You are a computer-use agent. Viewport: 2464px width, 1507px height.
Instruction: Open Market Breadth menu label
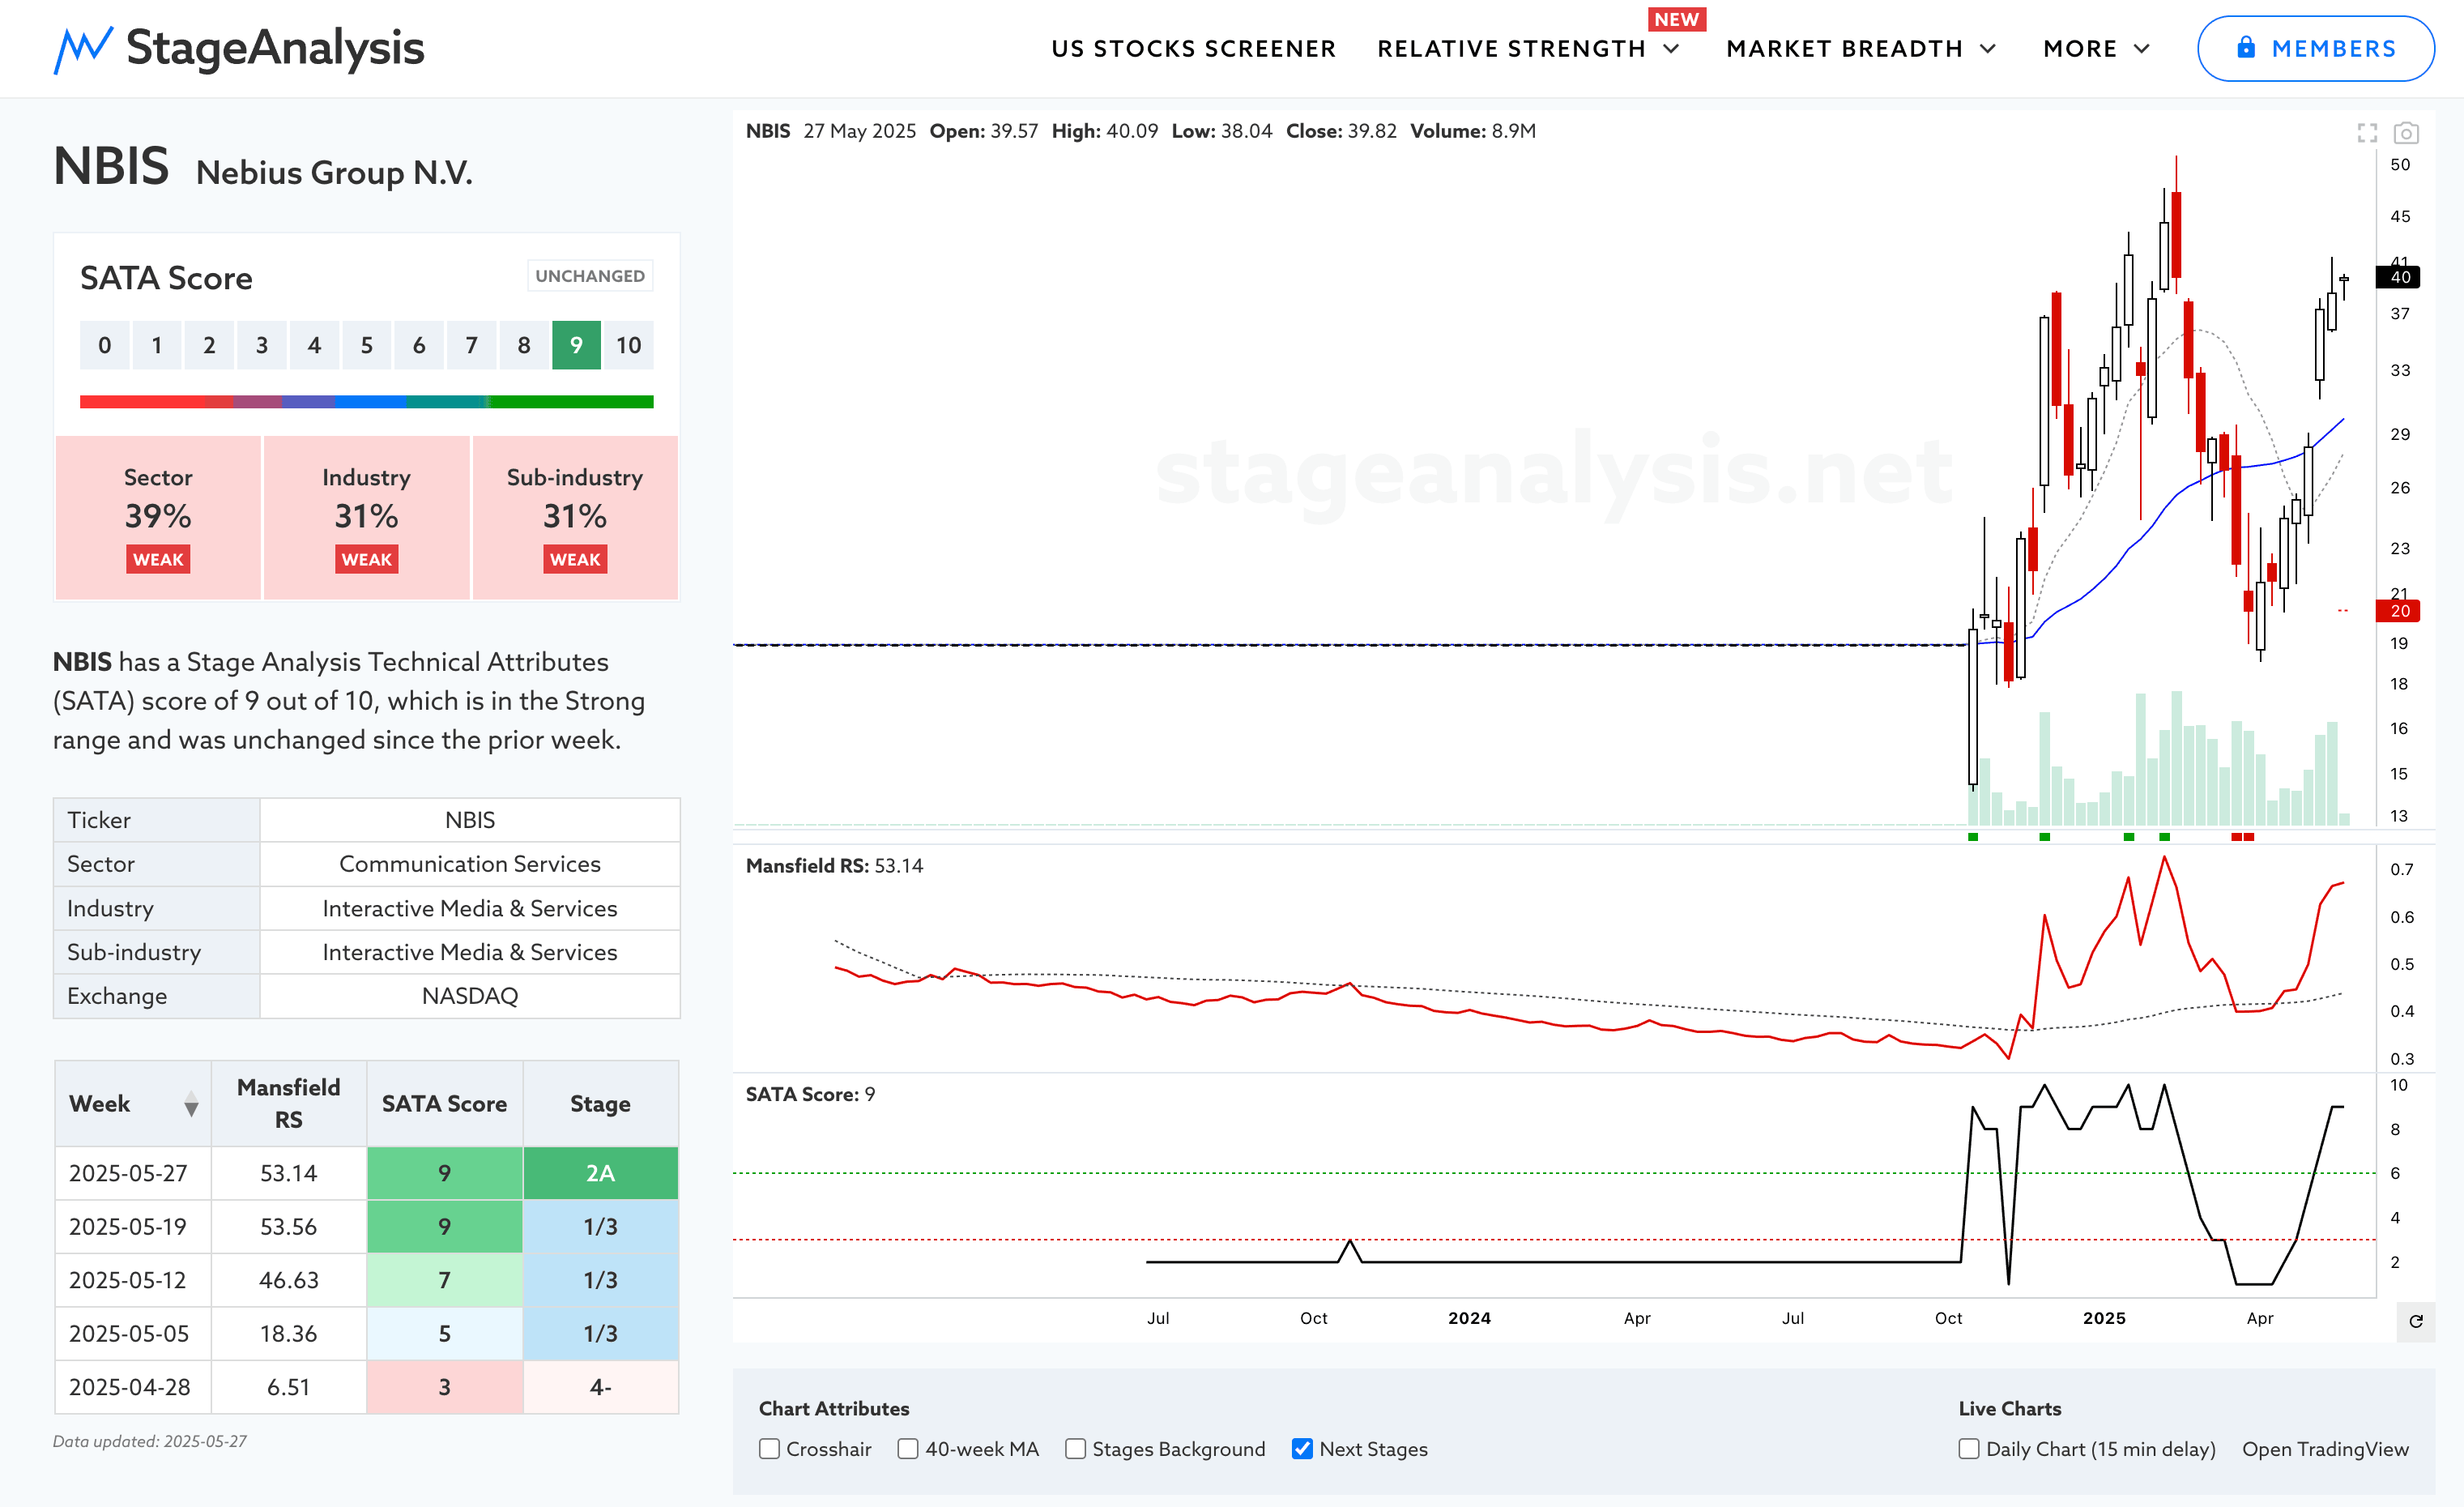(x=1844, y=49)
